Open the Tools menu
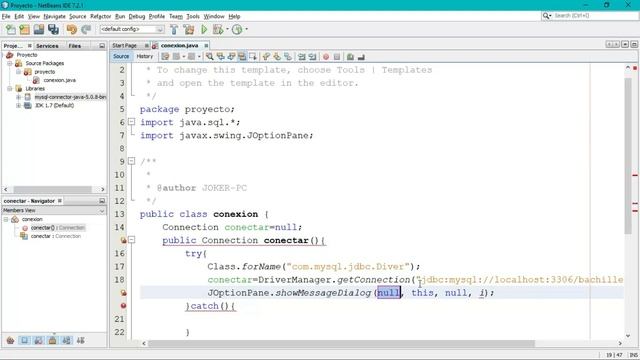Viewport: 640px width, 360px height. (193, 16)
